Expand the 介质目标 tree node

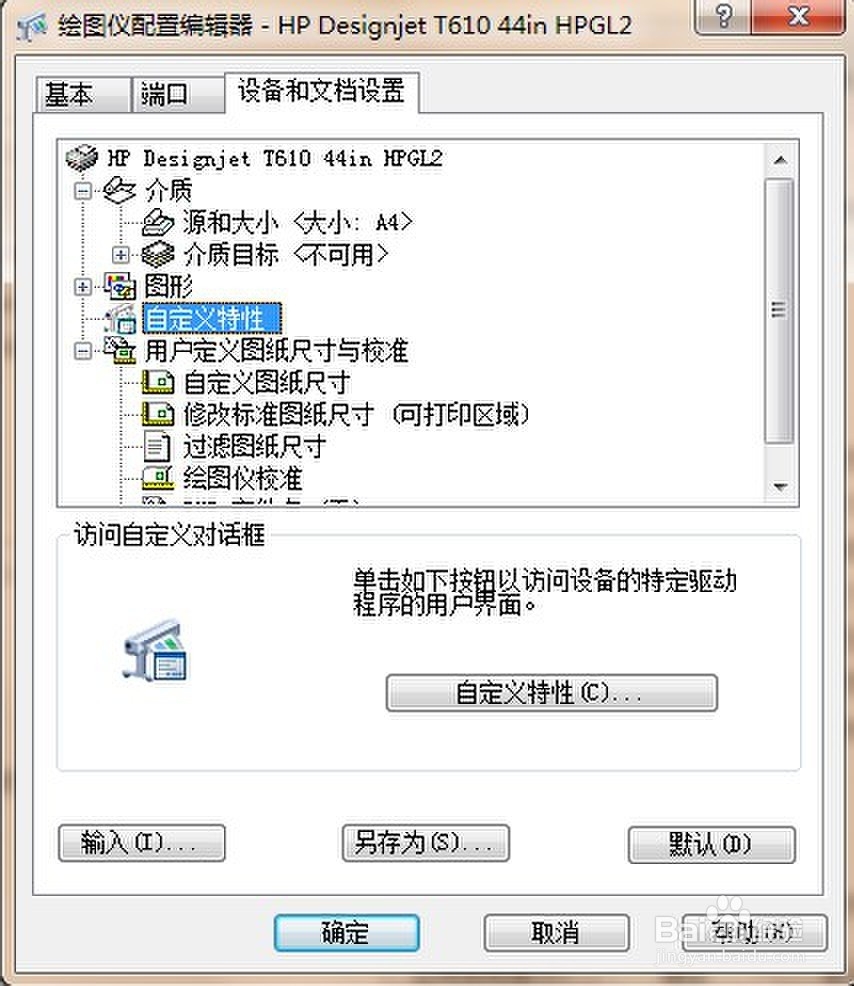(121, 255)
